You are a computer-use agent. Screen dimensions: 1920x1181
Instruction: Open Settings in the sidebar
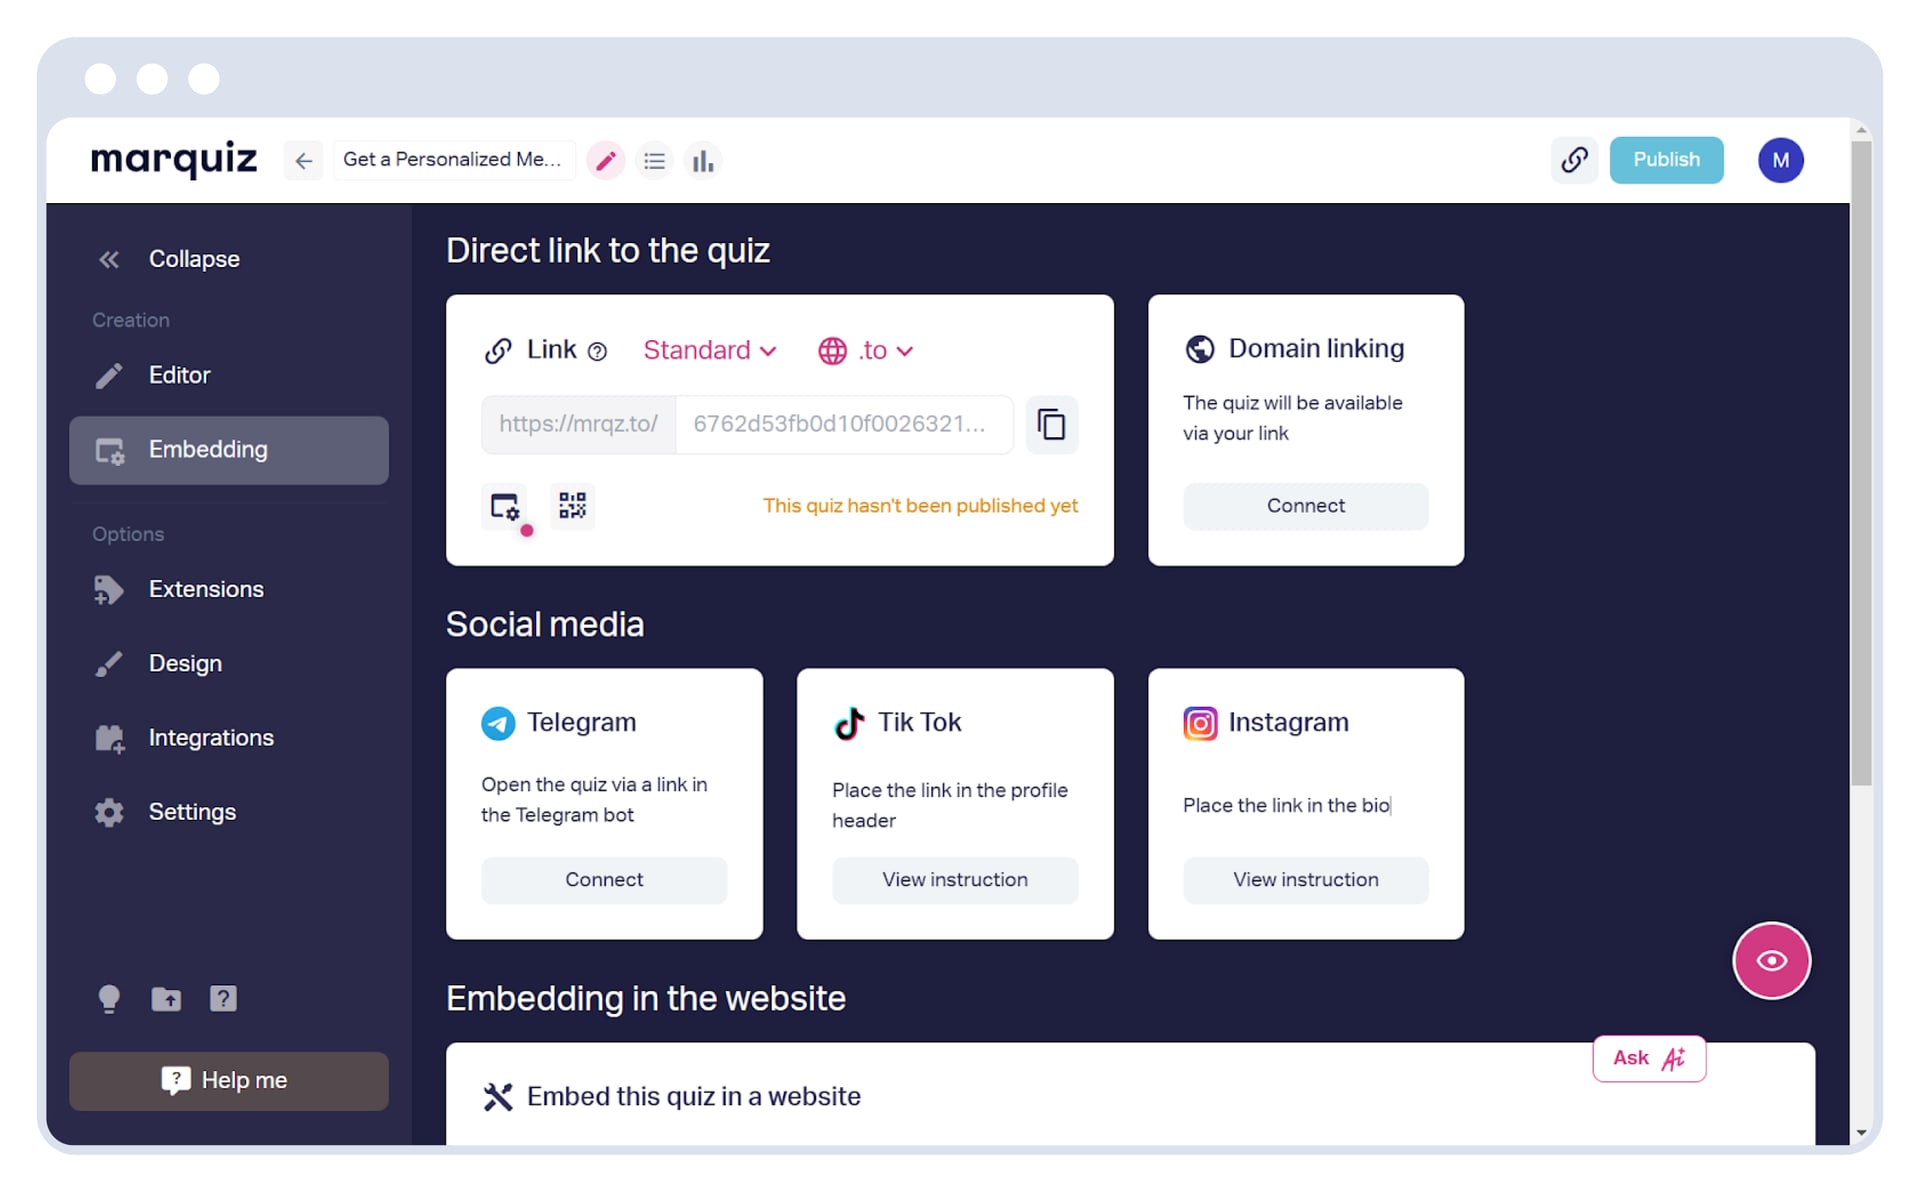click(229, 812)
